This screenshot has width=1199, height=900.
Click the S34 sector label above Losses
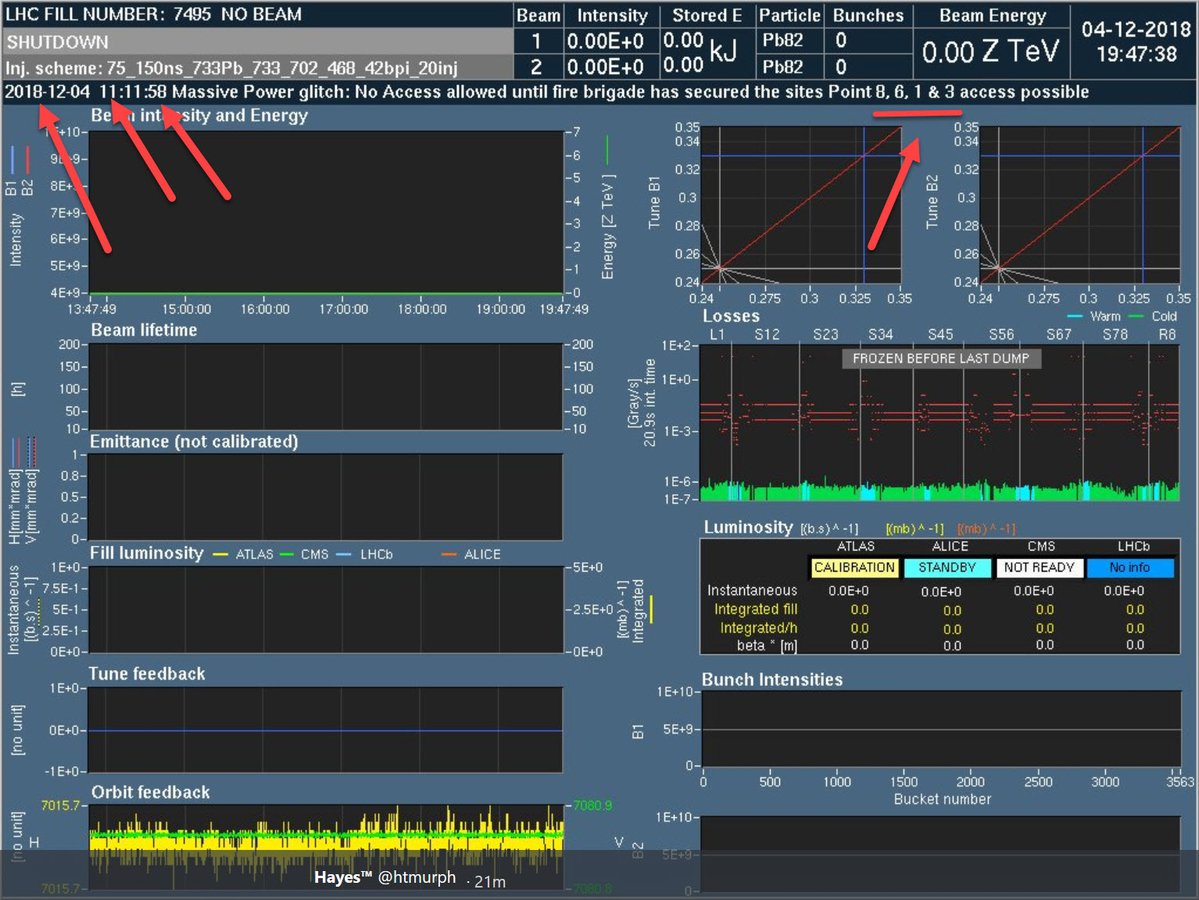pyautogui.click(x=880, y=335)
